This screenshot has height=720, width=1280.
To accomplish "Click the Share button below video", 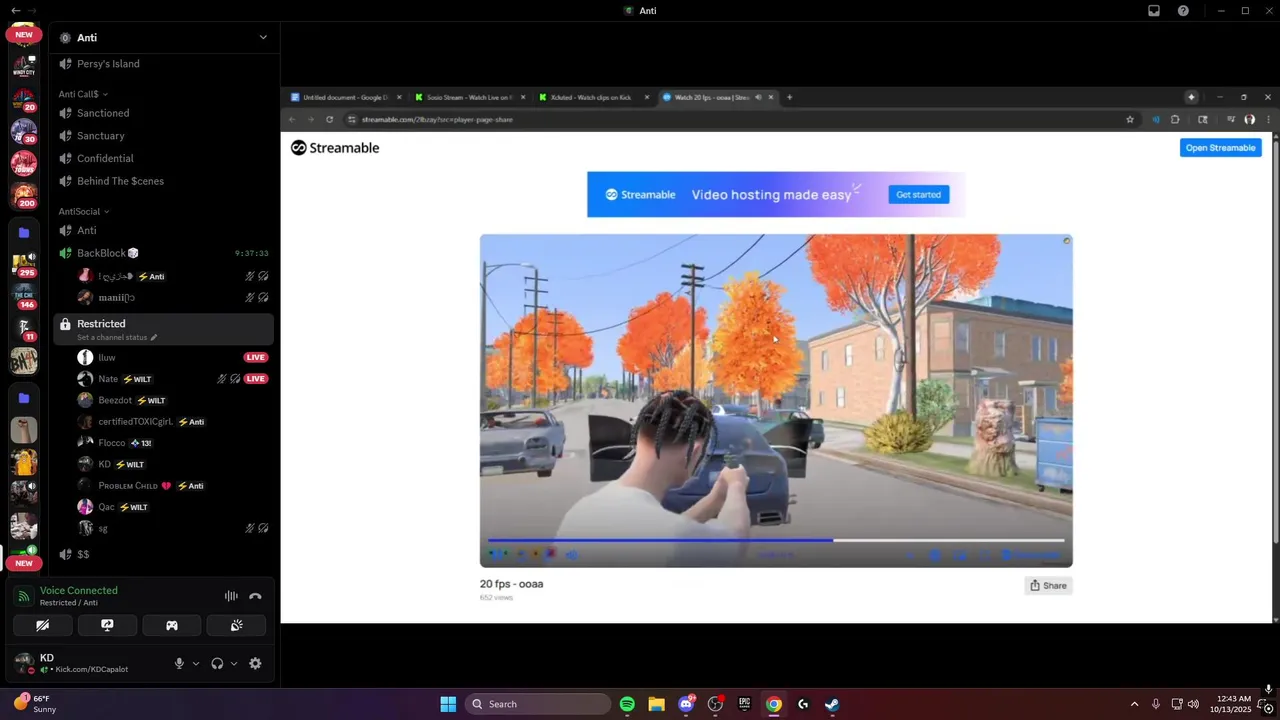I will pos(1048,586).
